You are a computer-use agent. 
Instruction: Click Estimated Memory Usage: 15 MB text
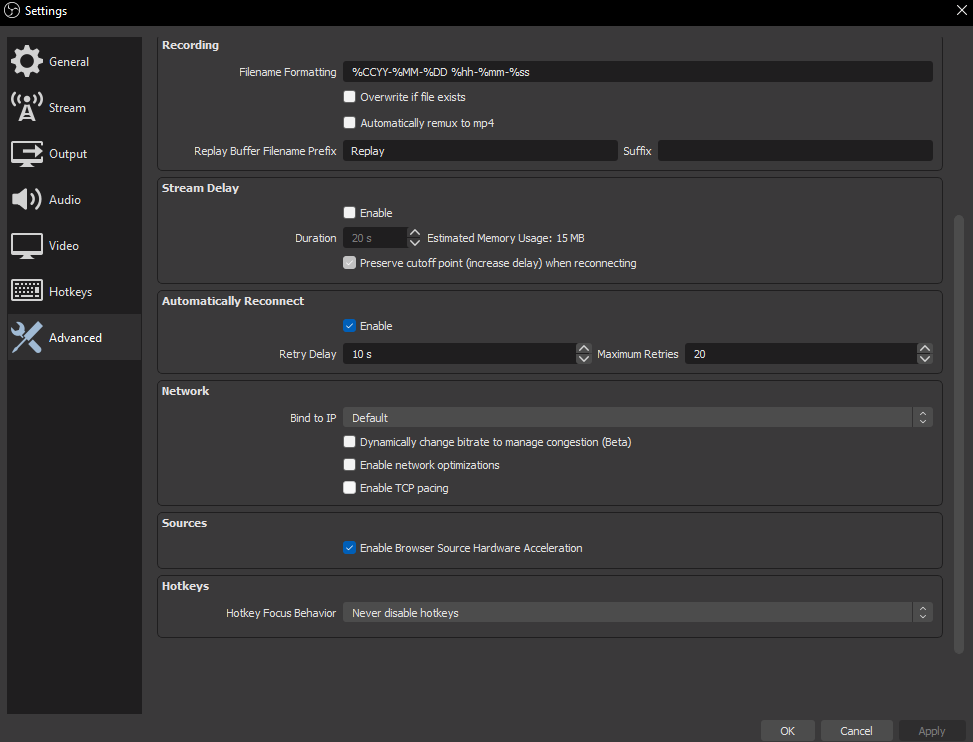[506, 238]
